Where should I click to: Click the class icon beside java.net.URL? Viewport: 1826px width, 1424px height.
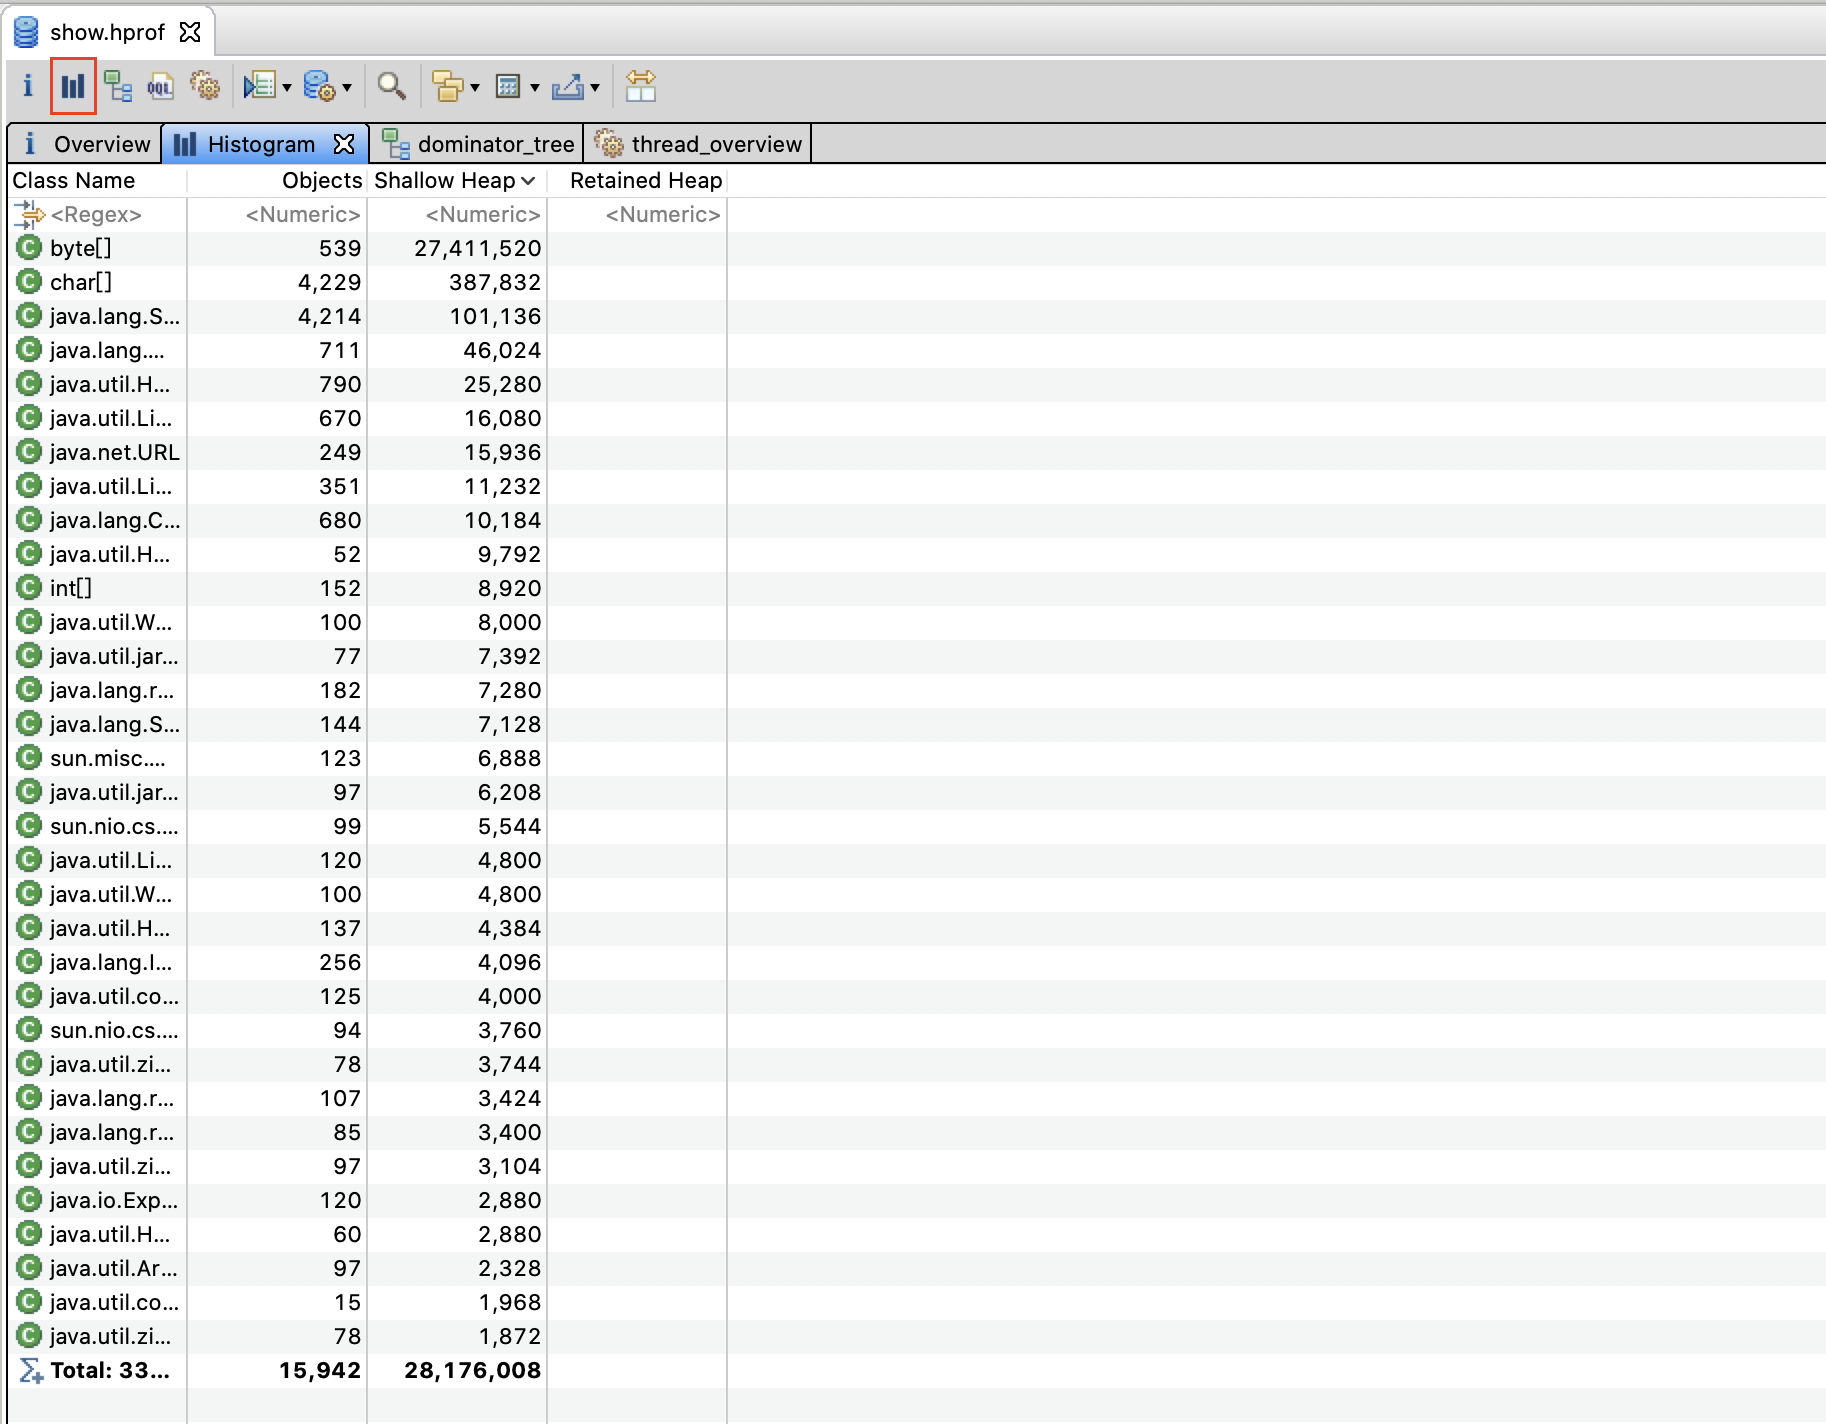pyautogui.click(x=30, y=452)
